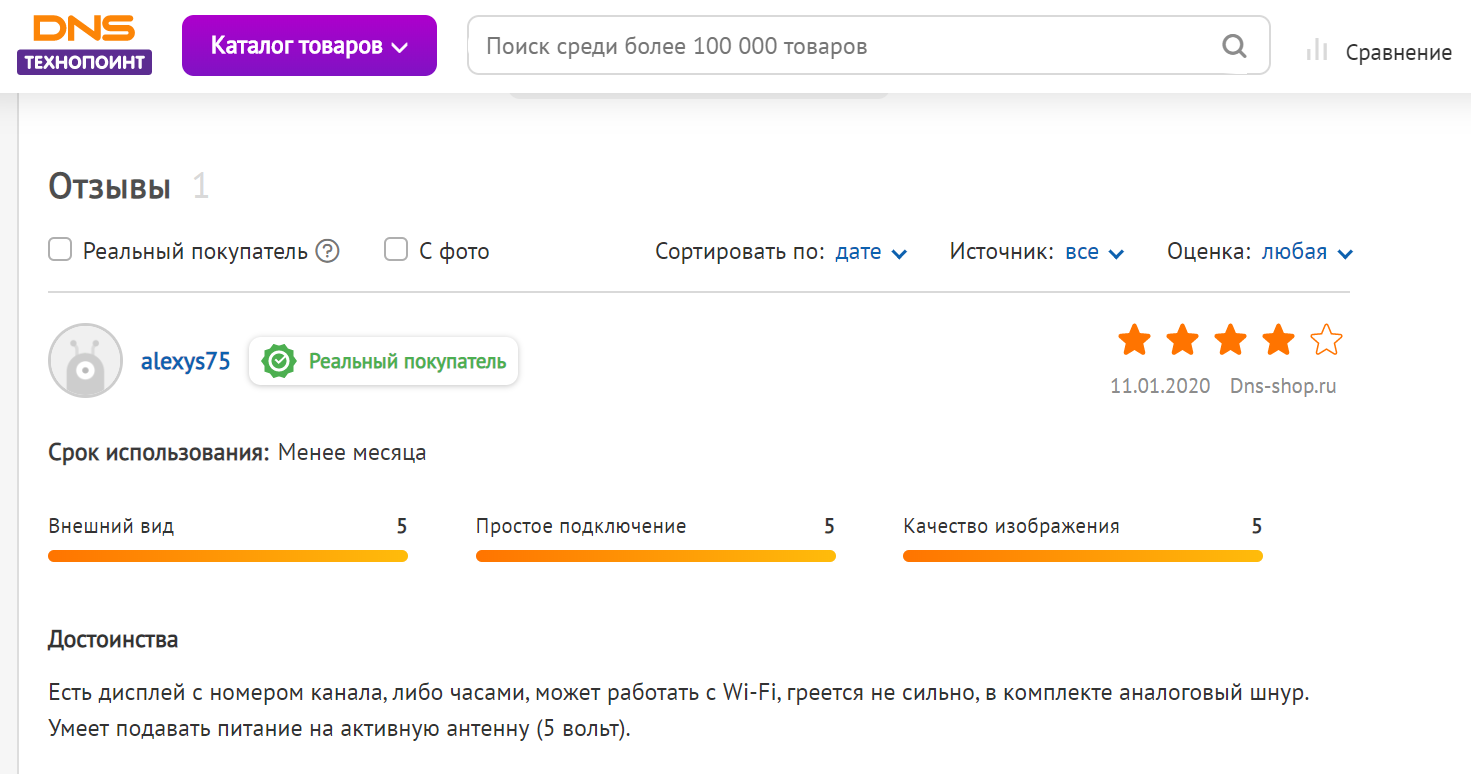Screen dimensions: 1471x774
Task: Click the Качество изображения label text
Action: [x=1011, y=526]
